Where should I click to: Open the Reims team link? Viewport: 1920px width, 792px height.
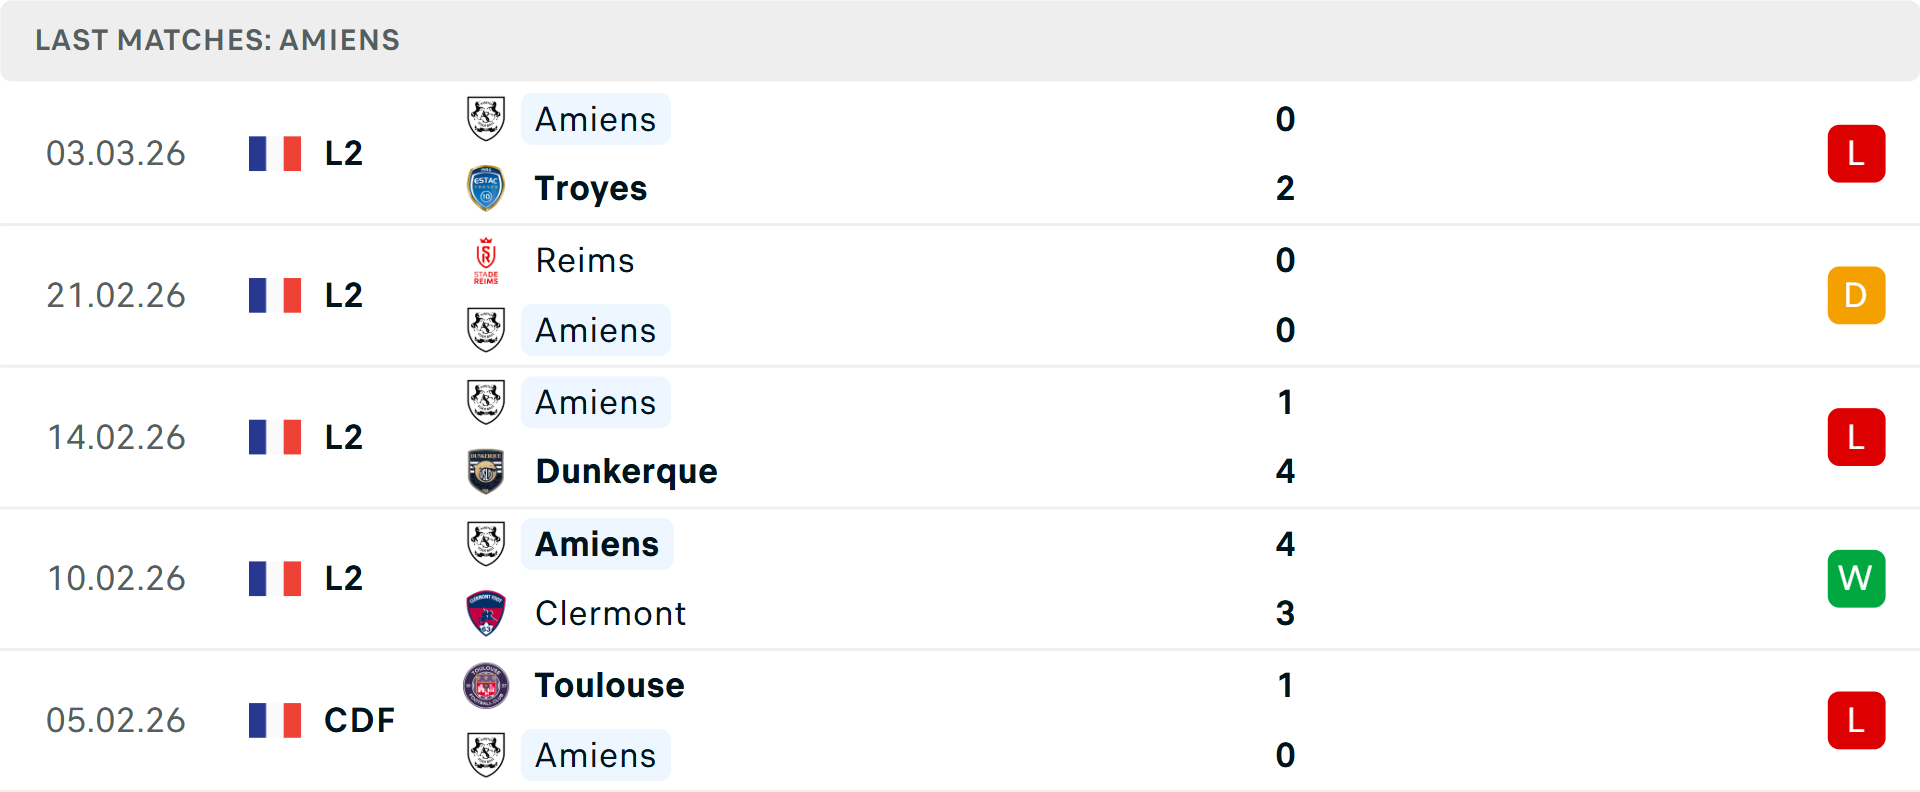[x=585, y=260]
